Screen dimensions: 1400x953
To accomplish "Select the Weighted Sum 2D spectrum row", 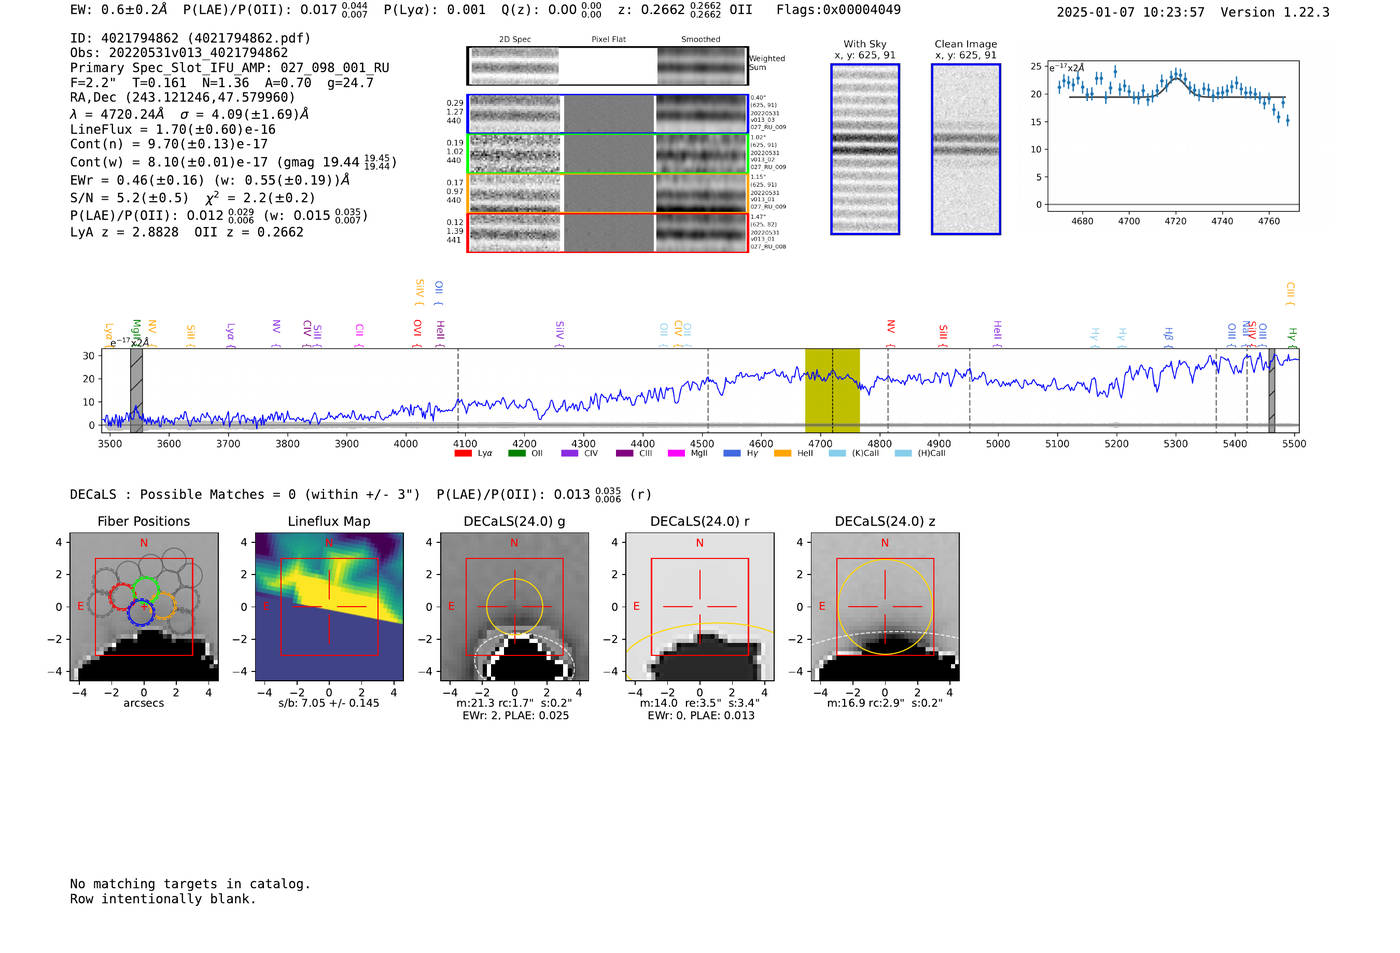I will (x=607, y=66).
